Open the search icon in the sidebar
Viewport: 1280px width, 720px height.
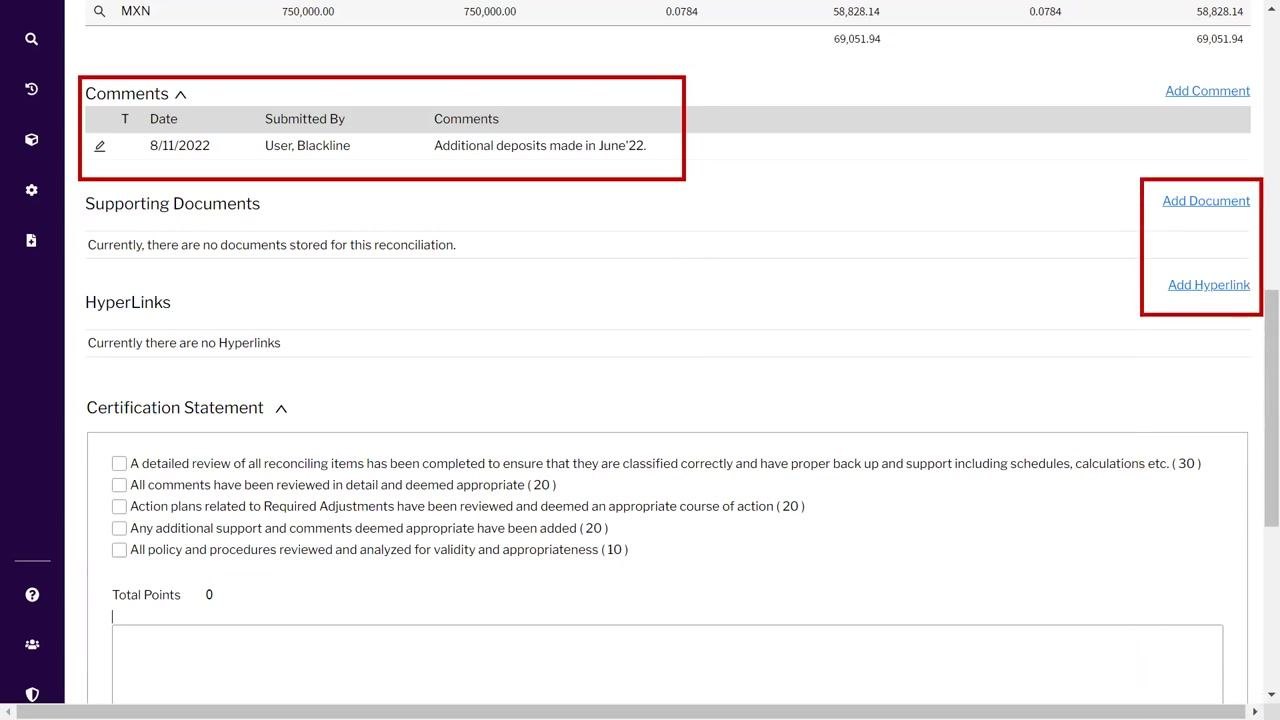(x=31, y=39)
